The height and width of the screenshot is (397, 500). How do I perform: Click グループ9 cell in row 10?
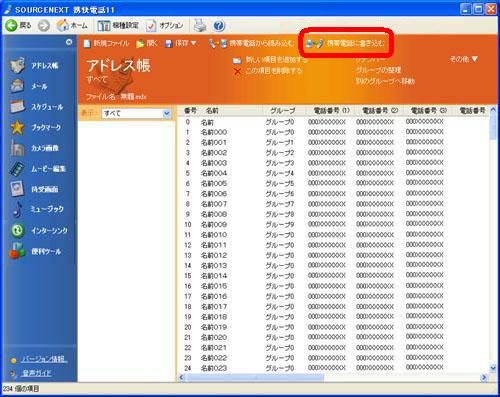[280, 224]
